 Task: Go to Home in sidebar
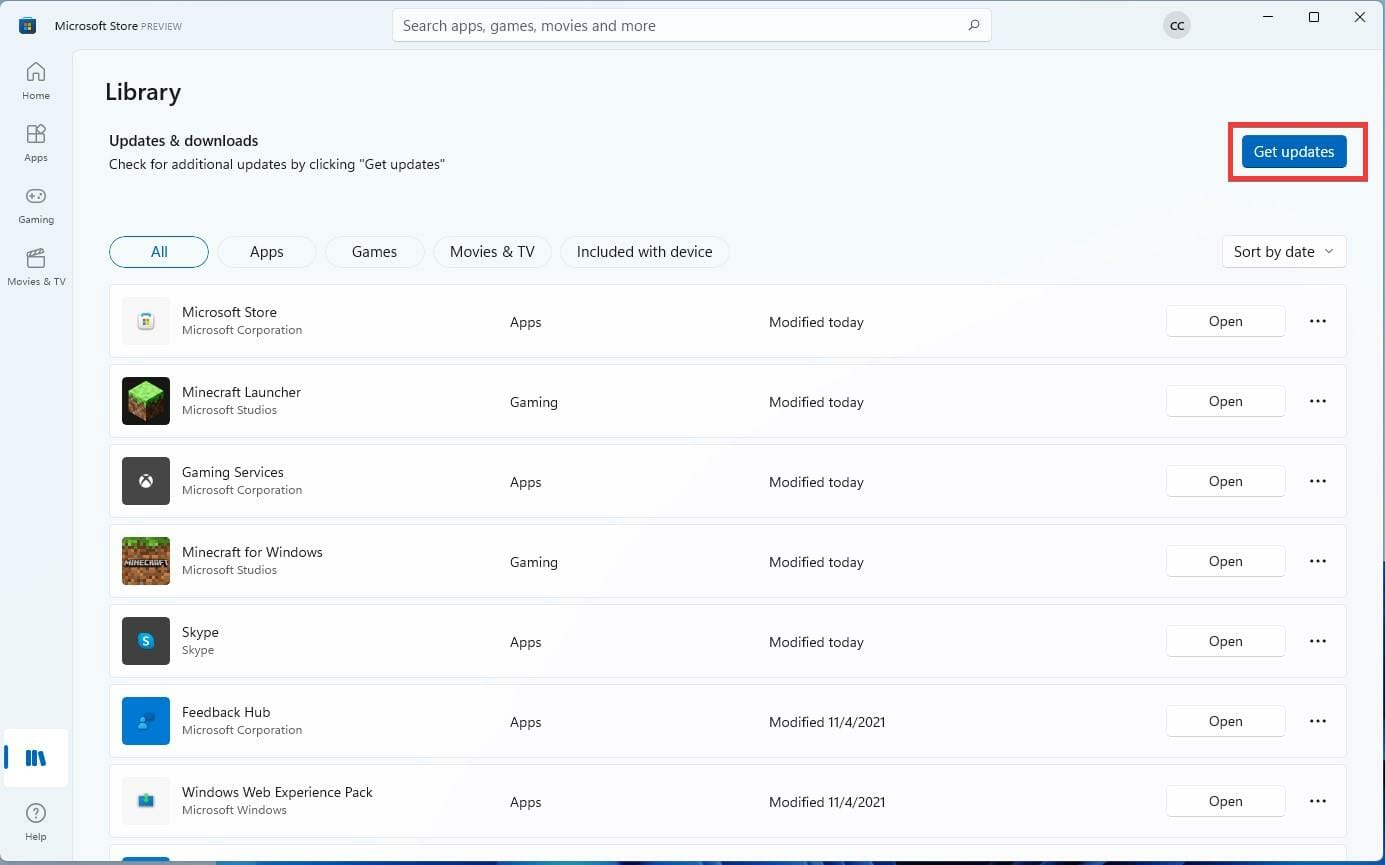(36, 81)
